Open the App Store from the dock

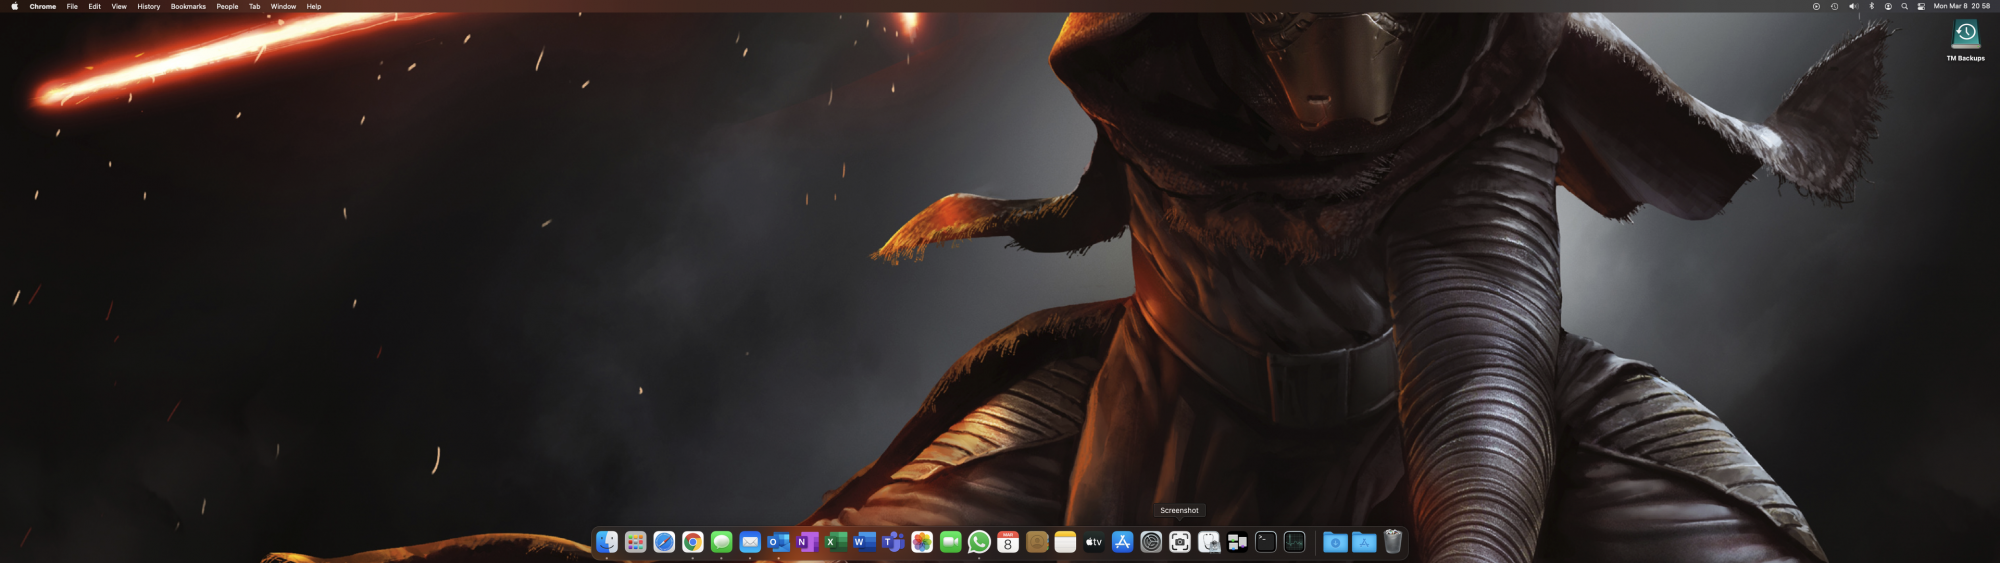(1123, 542)
